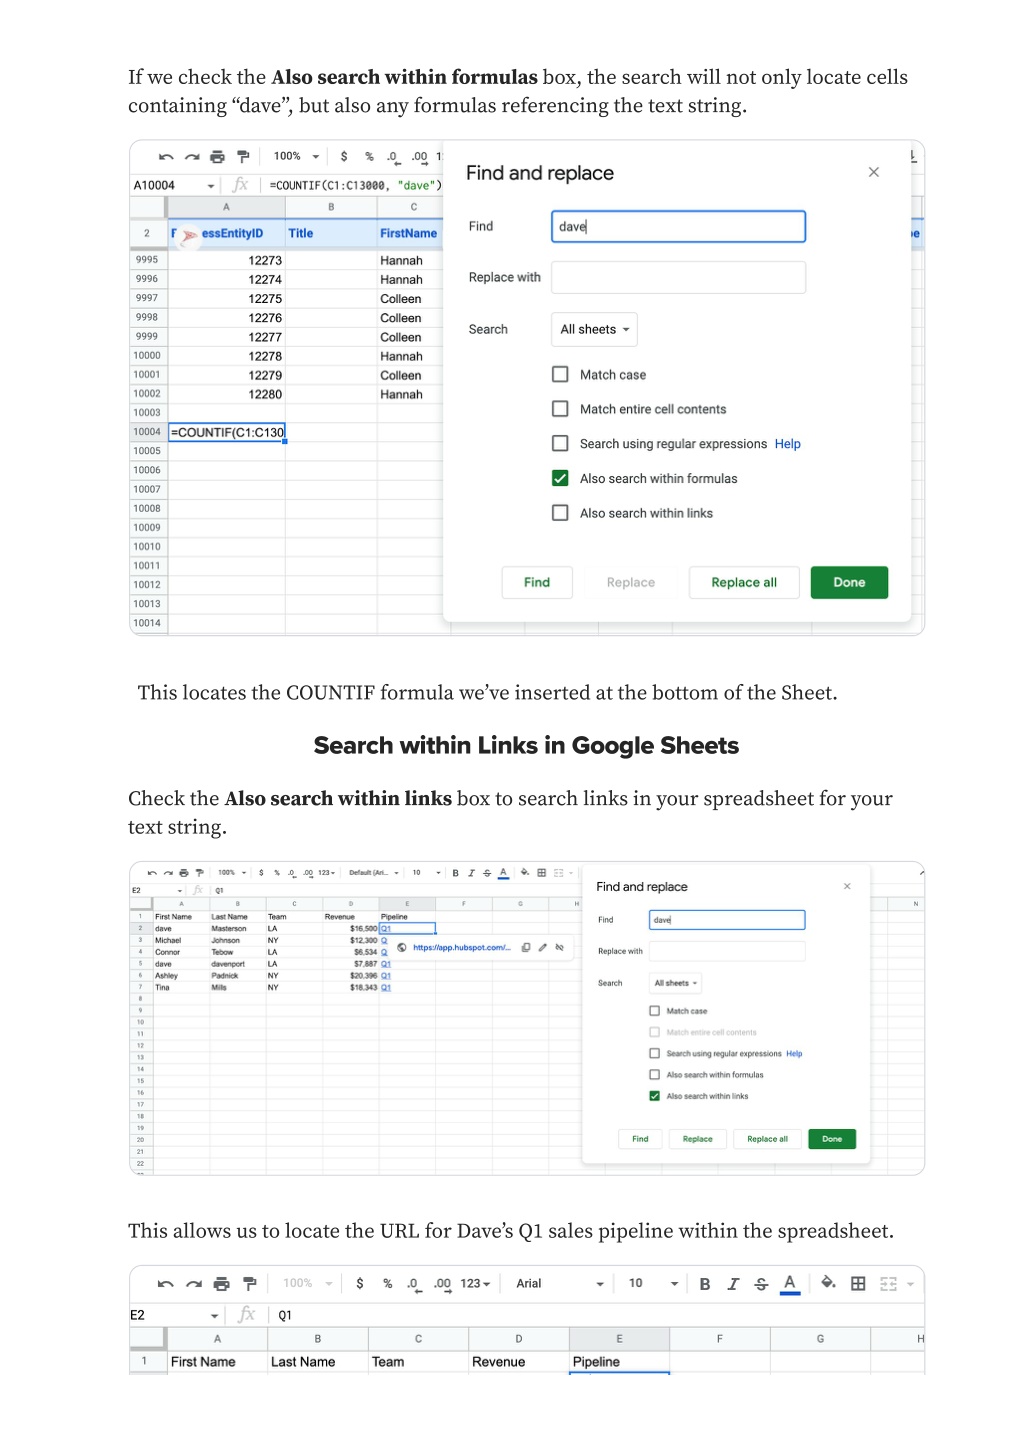Open font dropdown Default (Ari... in links screenshot
This screenshot has height=1449, width=1024.
pos(373,873)
